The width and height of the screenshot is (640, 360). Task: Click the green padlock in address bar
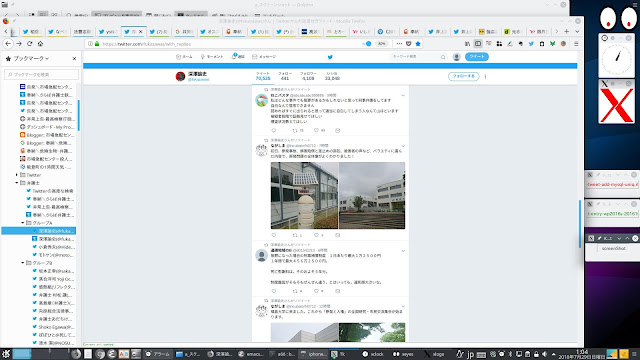[x=97, y=44]
